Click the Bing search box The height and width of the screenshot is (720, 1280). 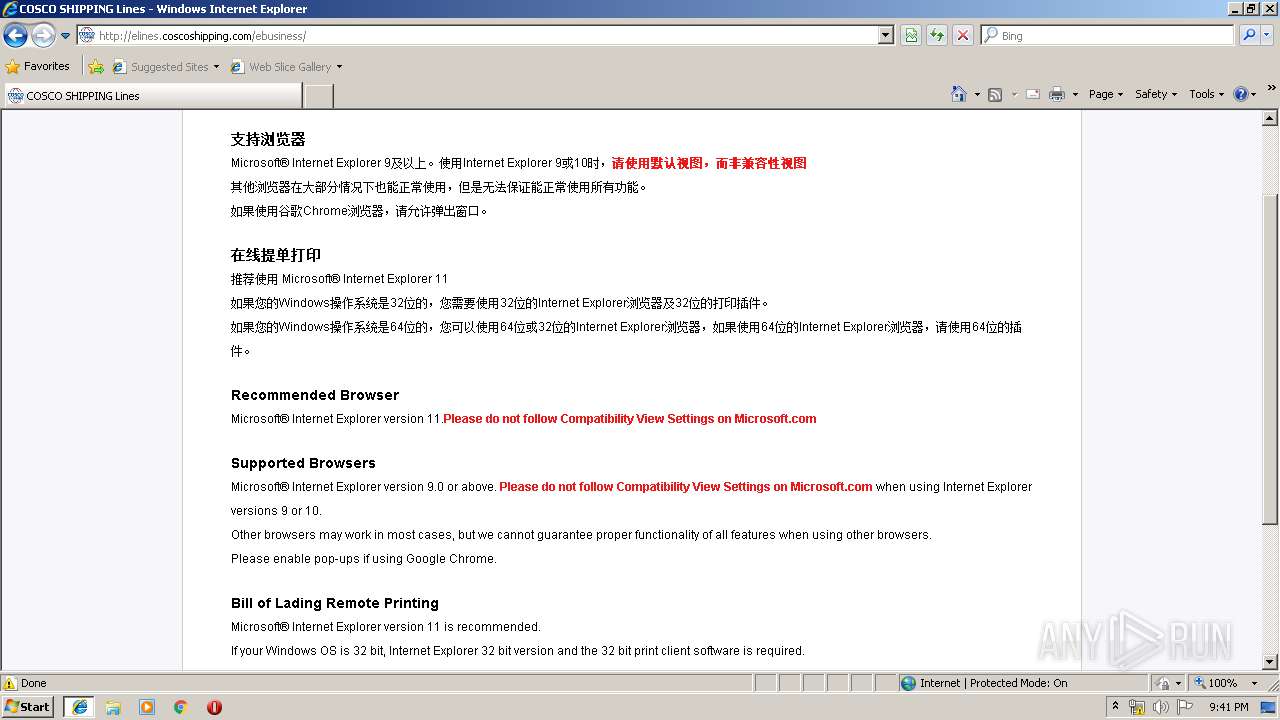click(1108, 35)
